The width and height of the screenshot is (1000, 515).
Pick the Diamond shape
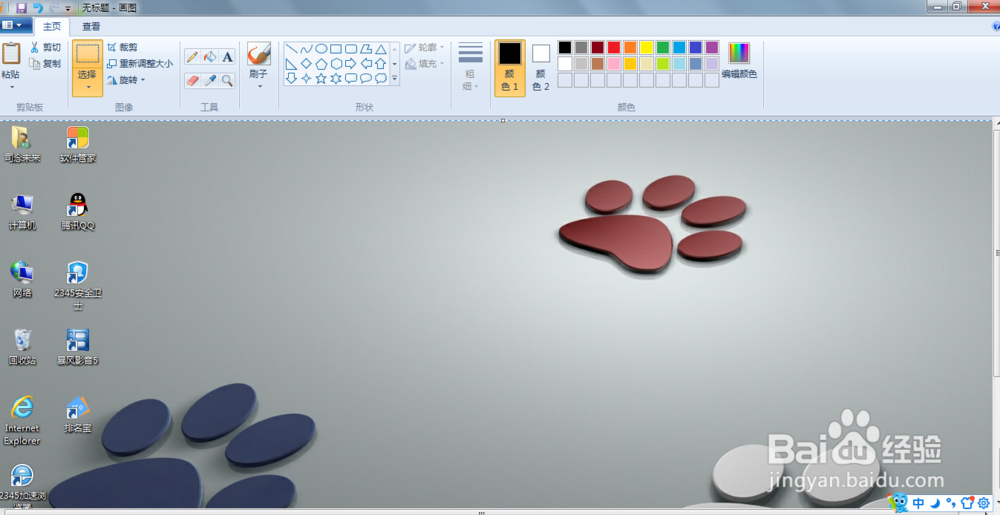coord(306,64)
